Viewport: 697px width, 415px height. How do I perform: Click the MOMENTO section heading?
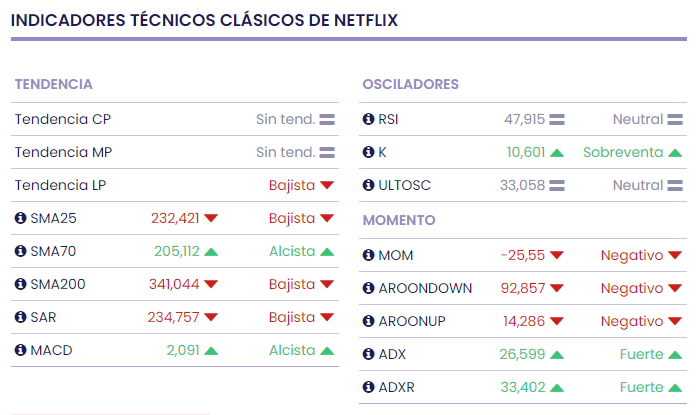point(398,219)
